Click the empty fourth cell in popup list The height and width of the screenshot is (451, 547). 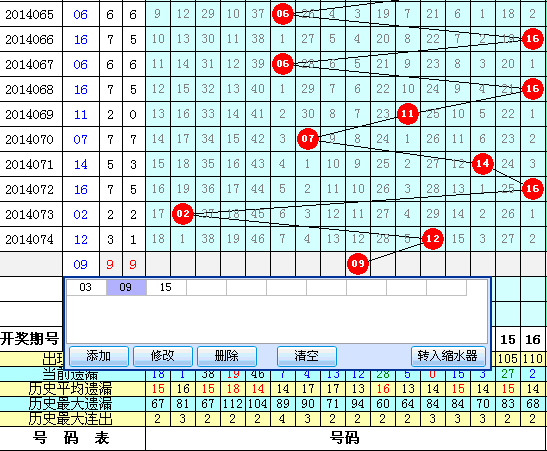point(206,287)
